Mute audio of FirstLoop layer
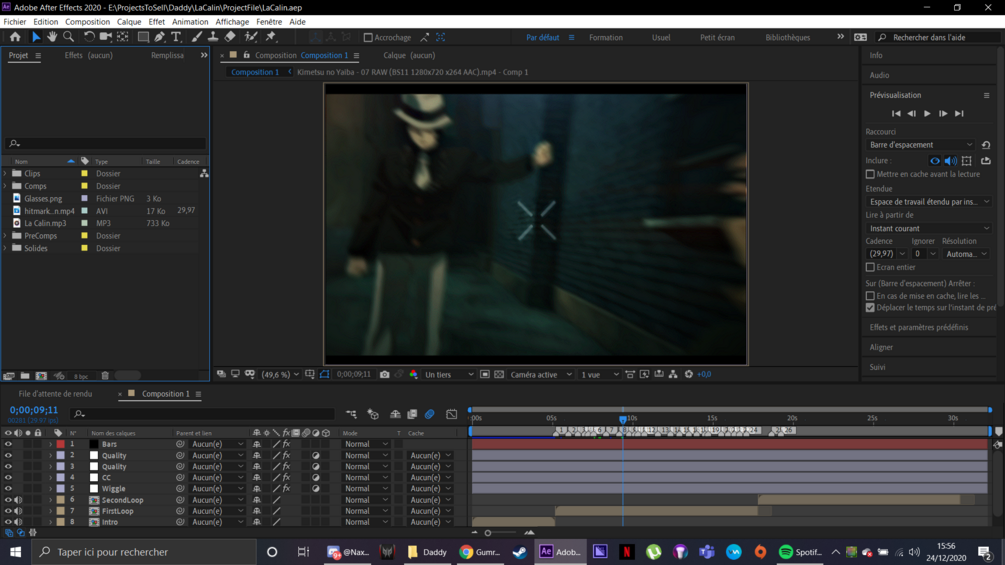Image resolution: width=1005 pixels, height=565 pixels. pyautogui.click(x=18, y=511)
